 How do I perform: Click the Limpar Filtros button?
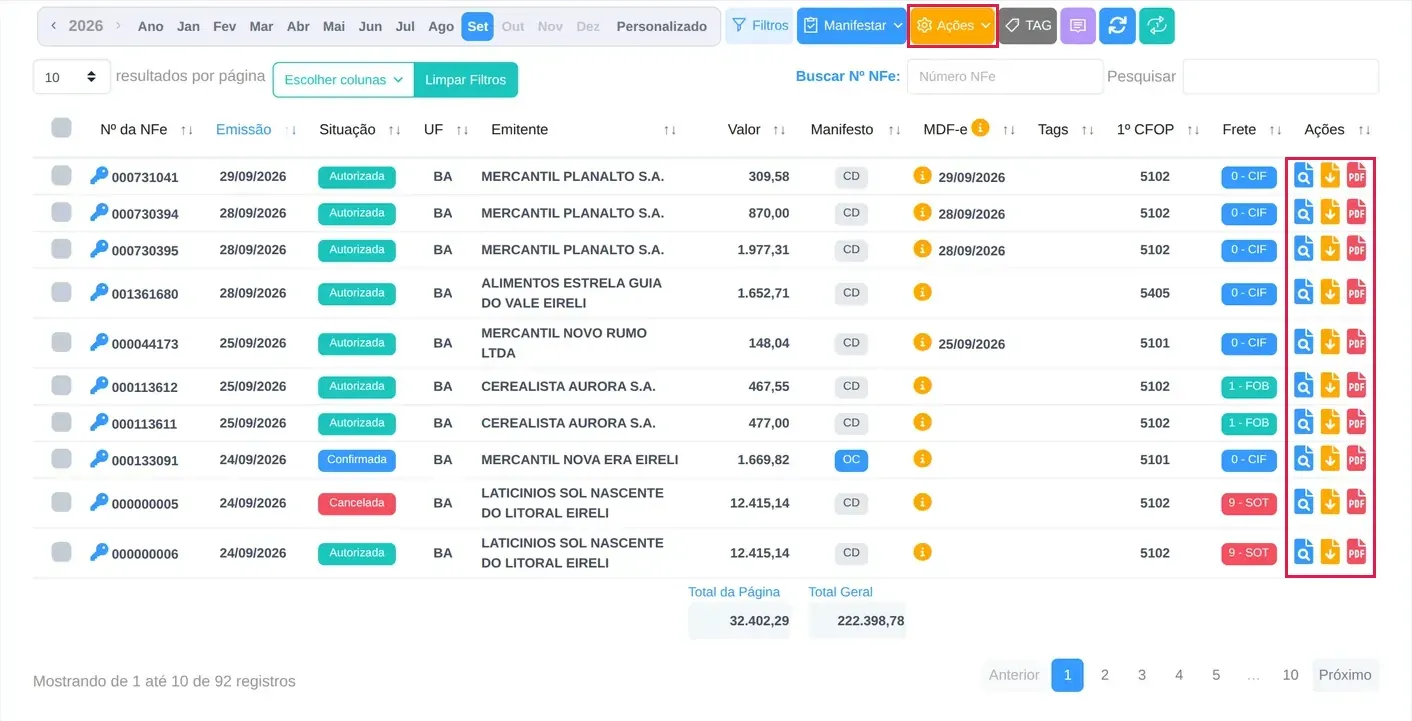(x=466, y=80)
